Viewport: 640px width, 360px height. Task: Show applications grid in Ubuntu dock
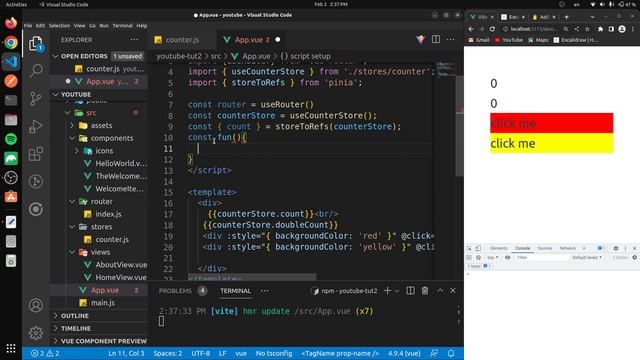pos(11,348)
